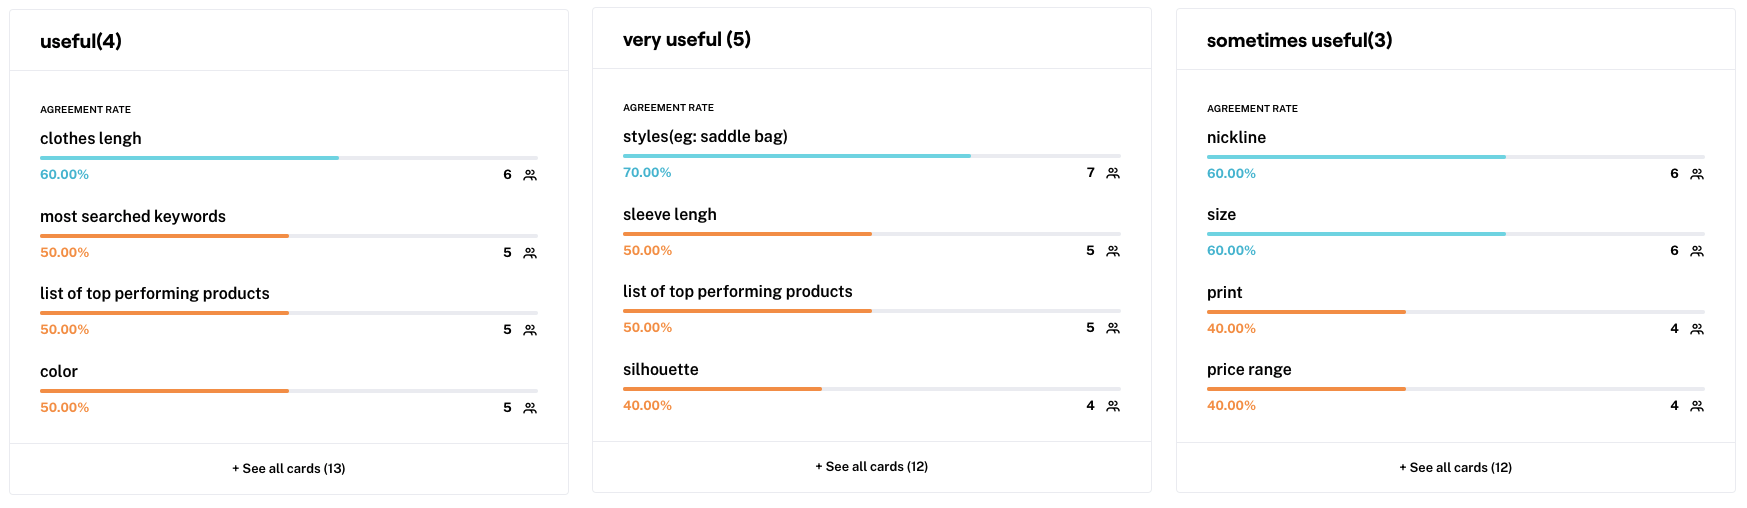The image size is (1747, 508).
Task: Click the people icon in color row
Action: (530, 408)
